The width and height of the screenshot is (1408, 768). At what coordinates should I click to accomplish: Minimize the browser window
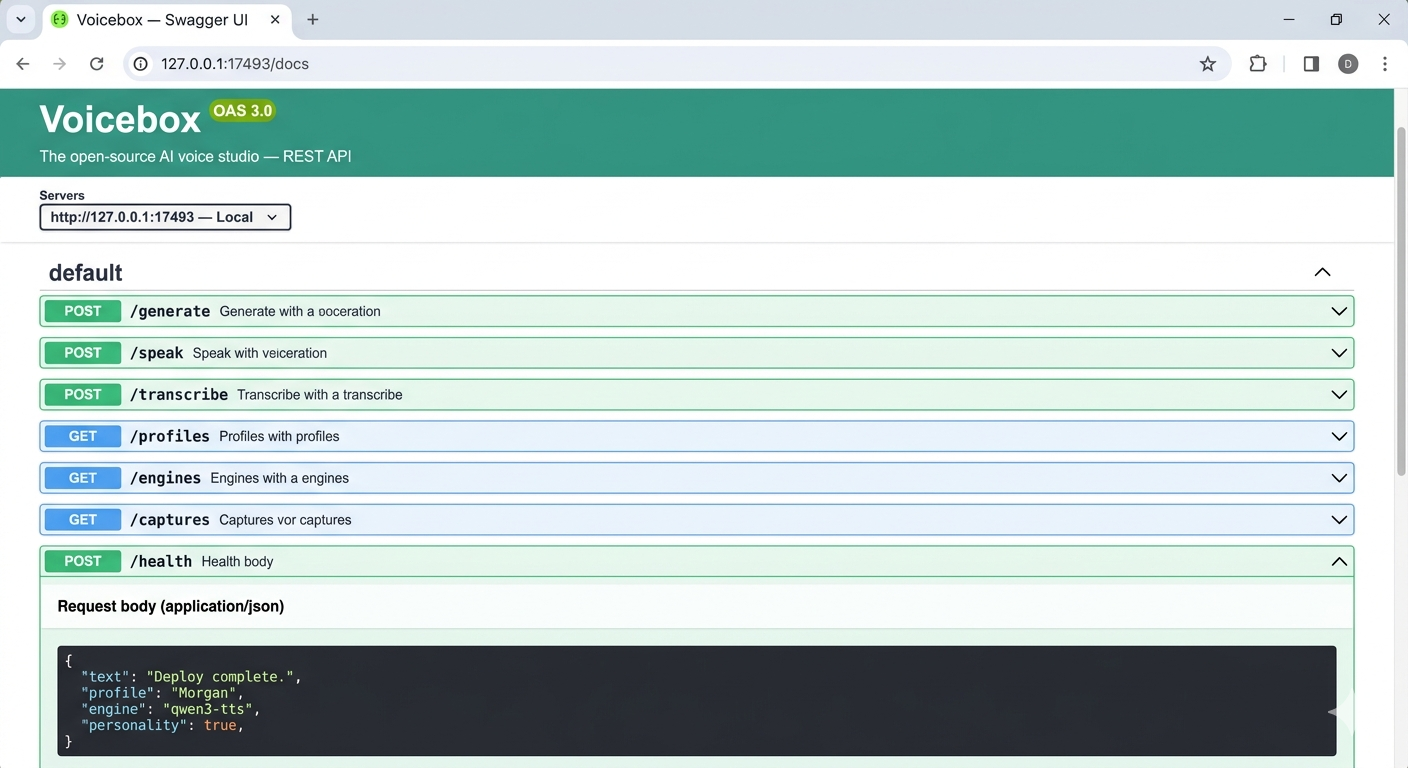pyautogui.click(x=1289, y=20)
